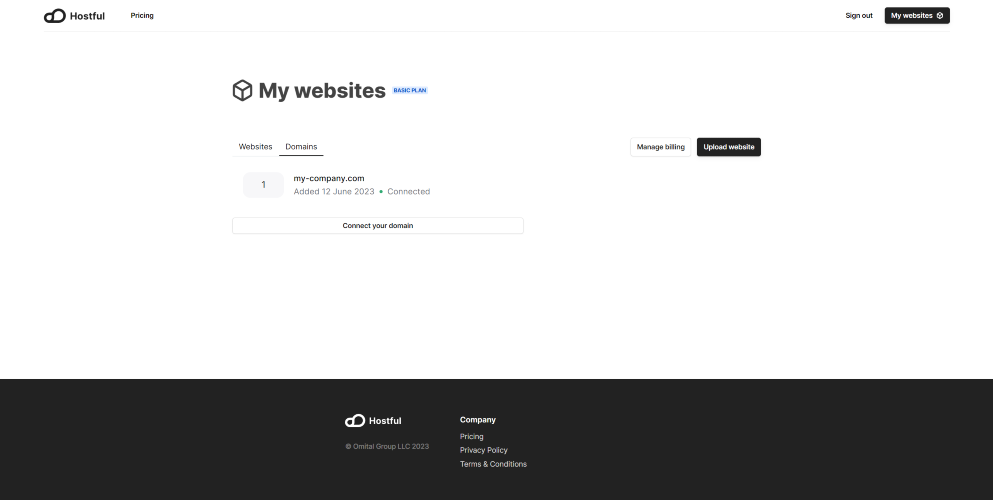
Task: Click the Connected status text
Action: pyautogui.click(x=408, y=192)
